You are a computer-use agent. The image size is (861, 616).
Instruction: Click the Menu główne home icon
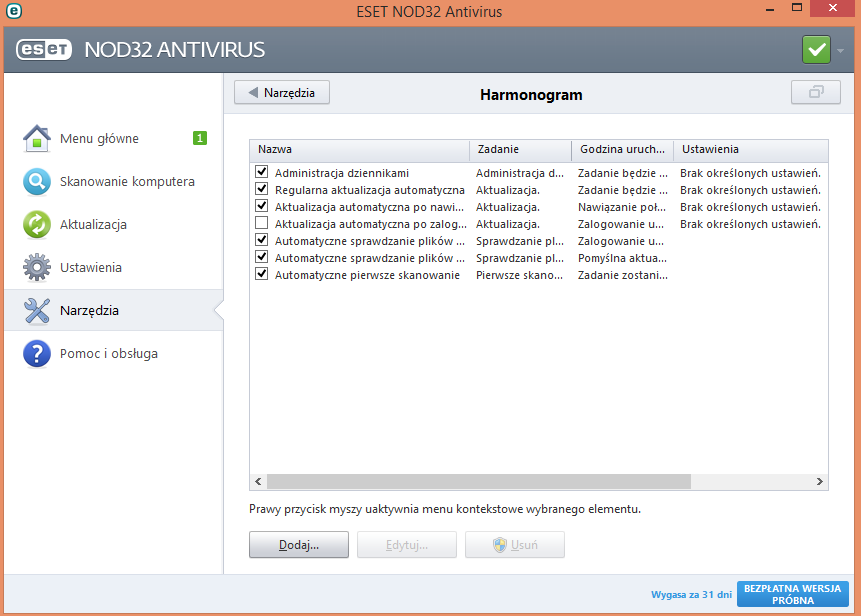point(37,138)
